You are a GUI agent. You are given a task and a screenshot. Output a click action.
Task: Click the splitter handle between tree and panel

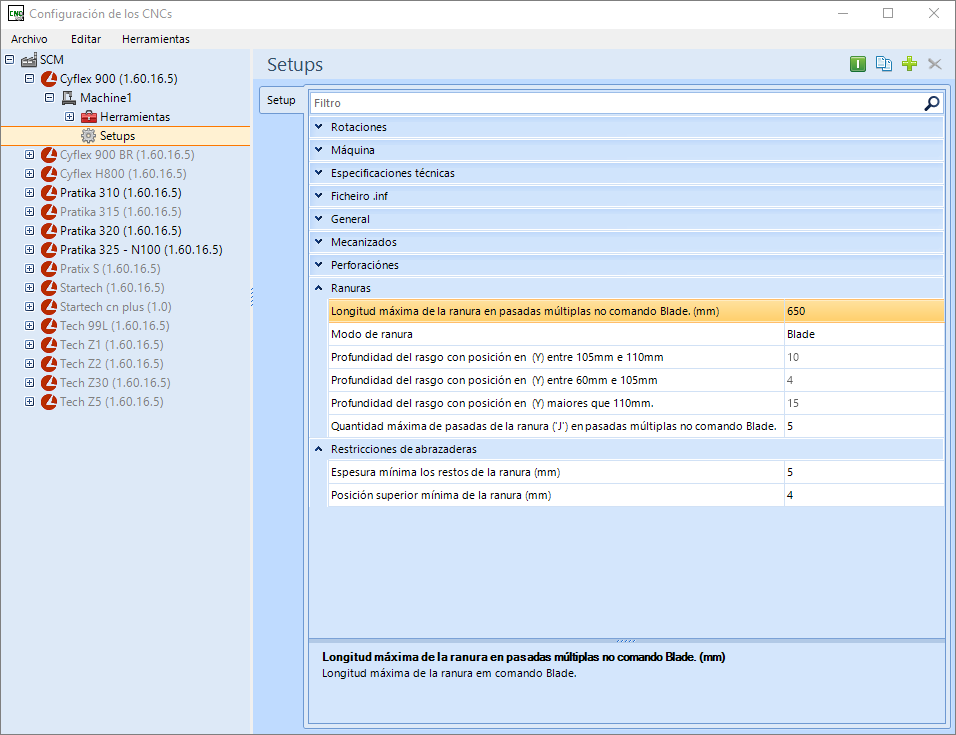coord(252,297)
